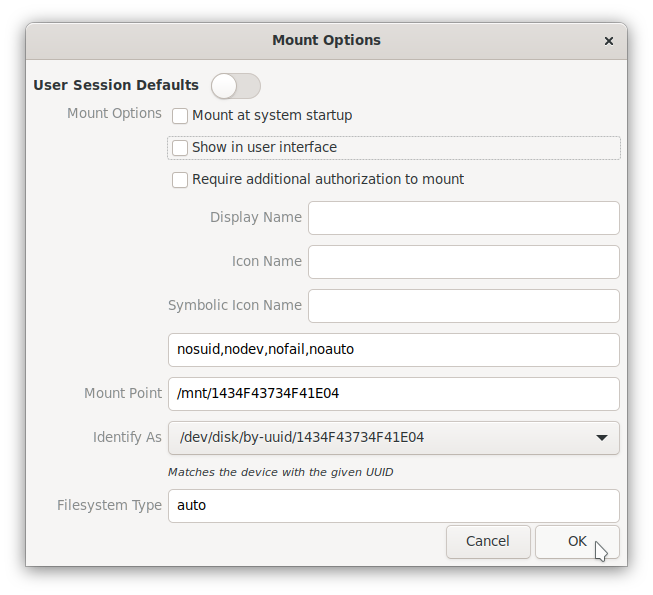The height and width of the screenshot is (595, 653).
Task: Close the Mount Options dialog with X
Action: click(608, 41)
